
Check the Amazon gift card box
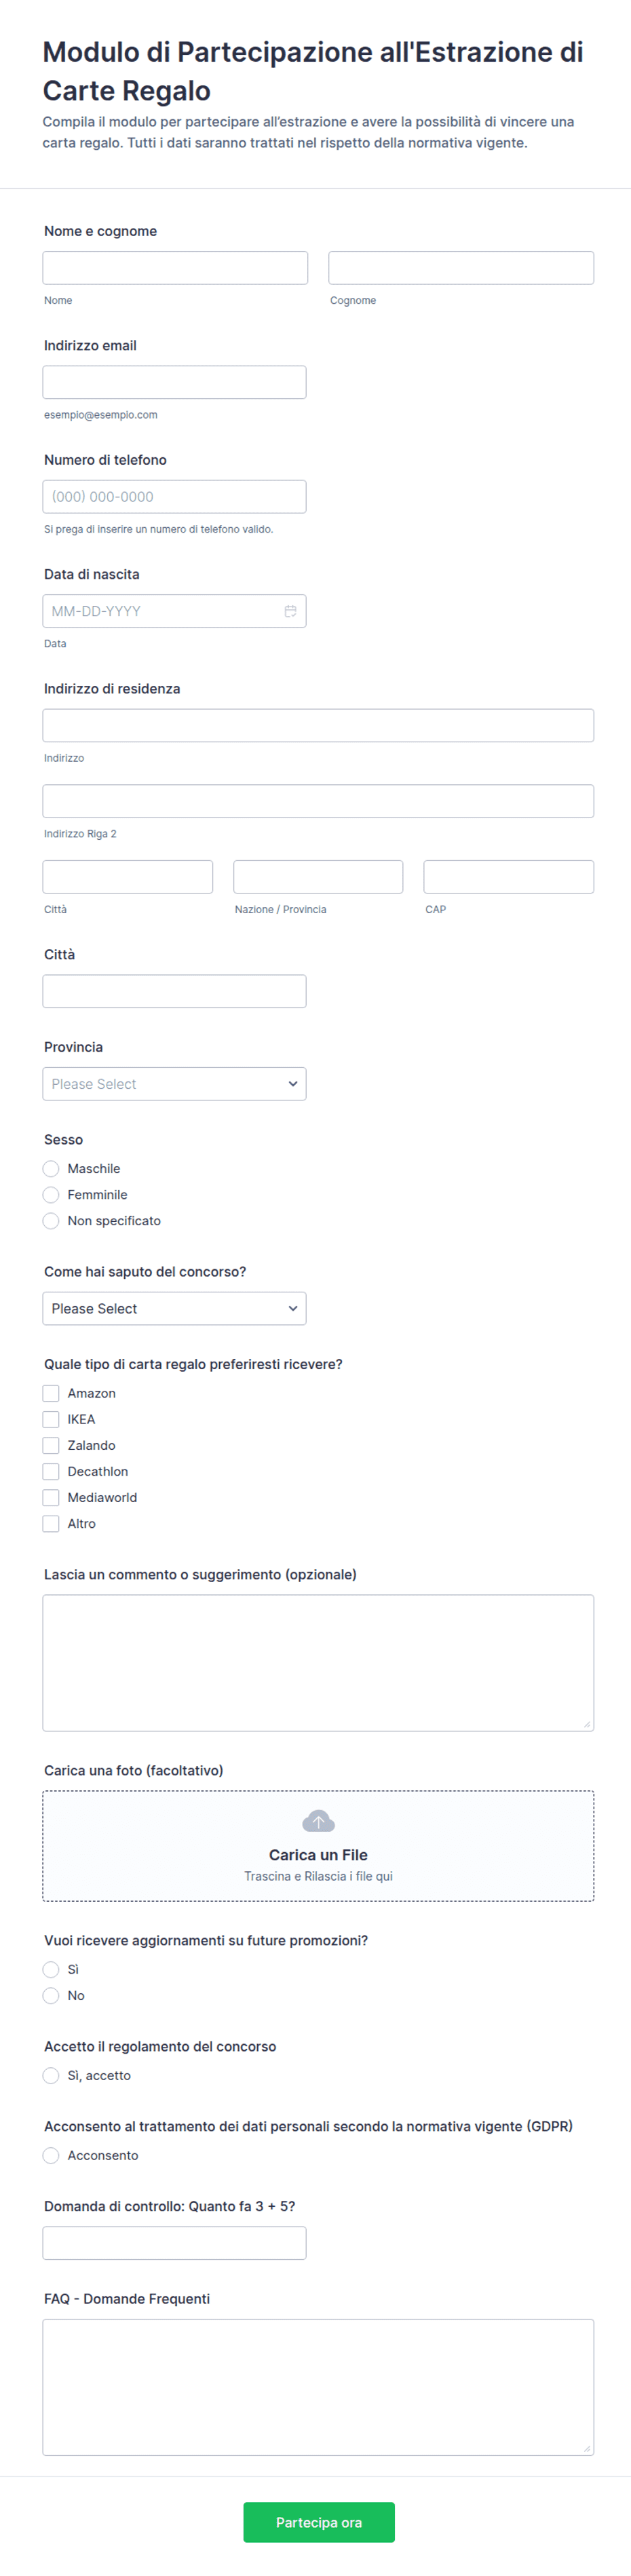51,1393
